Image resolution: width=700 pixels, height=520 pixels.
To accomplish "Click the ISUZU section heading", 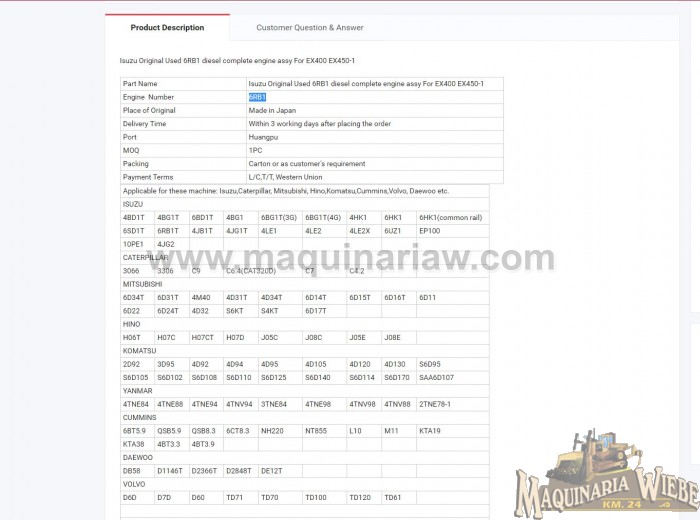I will [x=133, y=204].
